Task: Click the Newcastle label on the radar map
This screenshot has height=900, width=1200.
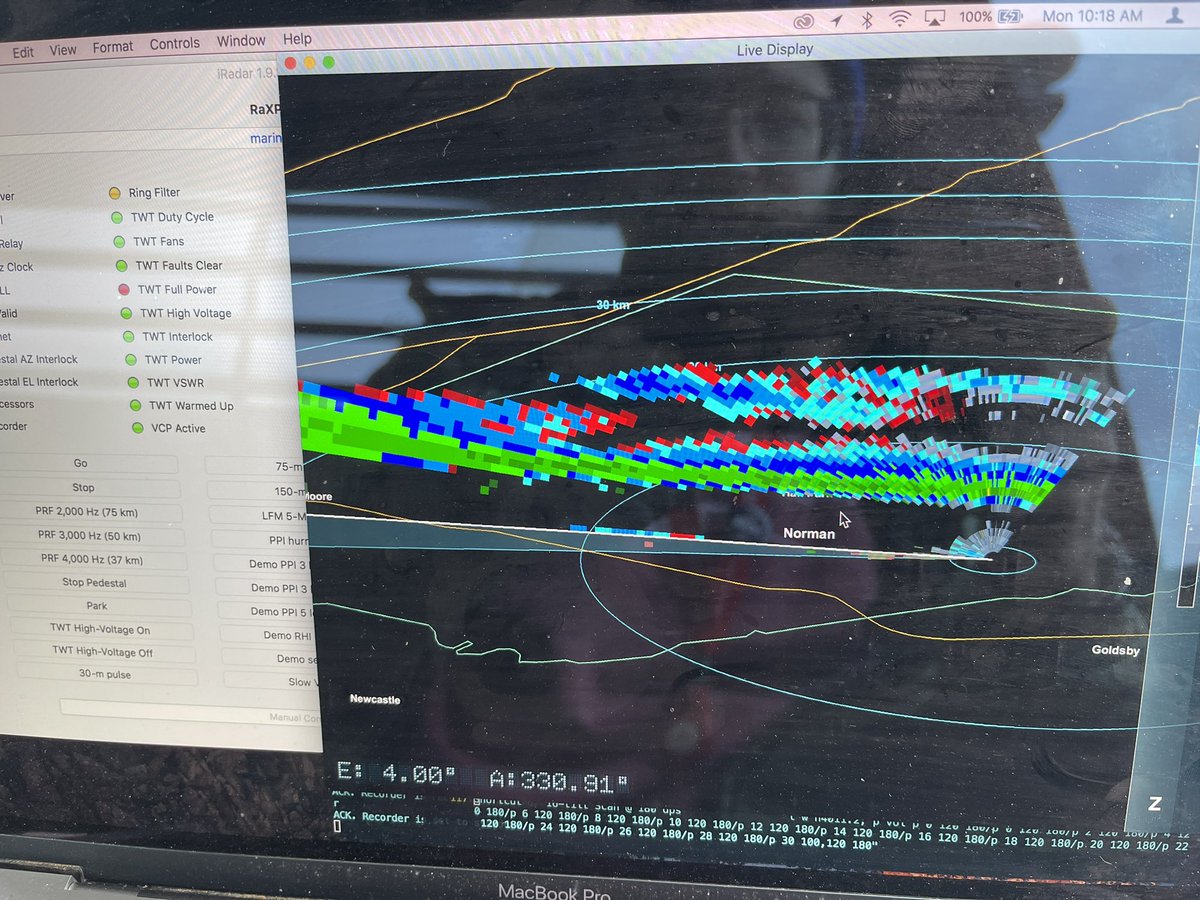Action: click(x=375, y=700)
